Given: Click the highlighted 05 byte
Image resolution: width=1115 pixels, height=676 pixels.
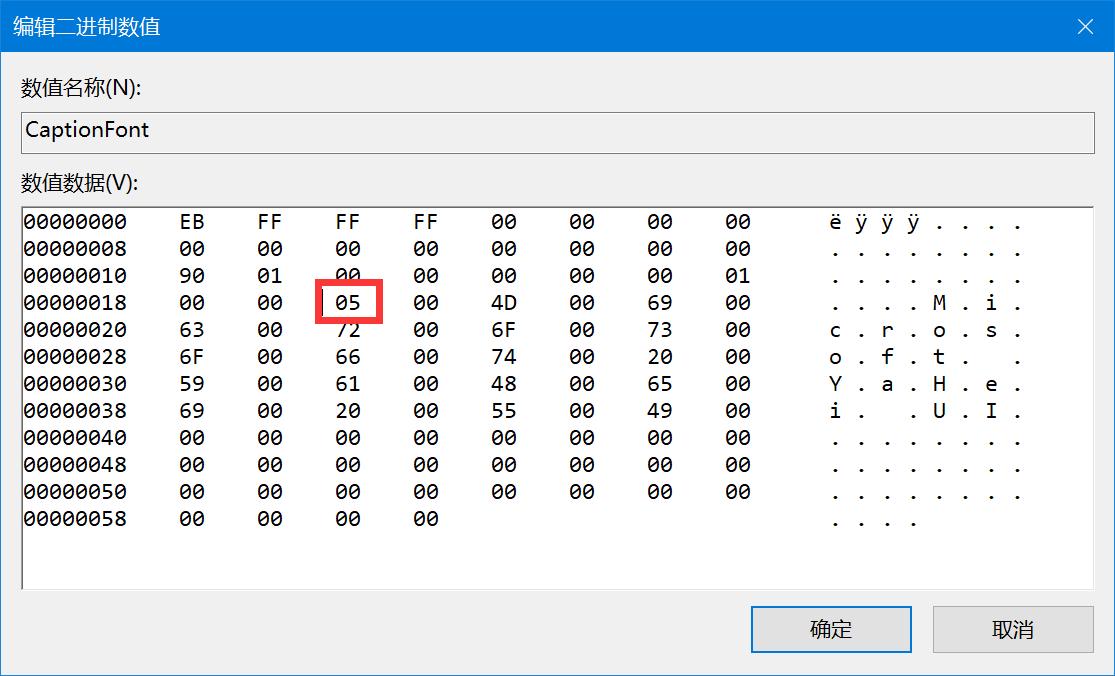Looking at the screenshot, I should pyautogui.click(x=347, y=302).
